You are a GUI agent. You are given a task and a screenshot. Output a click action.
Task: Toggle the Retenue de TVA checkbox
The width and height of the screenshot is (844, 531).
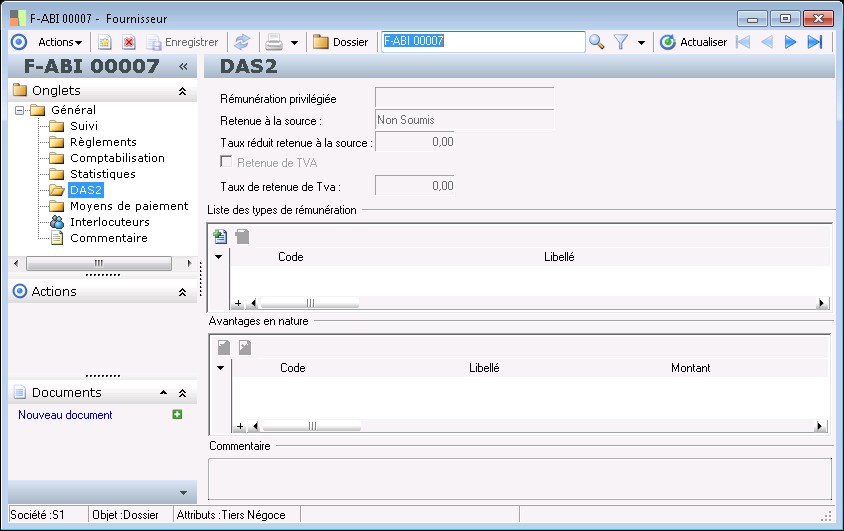tap(227, 162)
